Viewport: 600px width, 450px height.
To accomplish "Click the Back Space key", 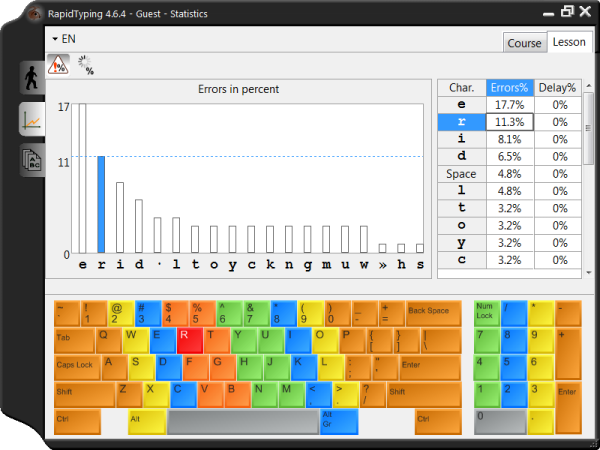I will 434,313.
